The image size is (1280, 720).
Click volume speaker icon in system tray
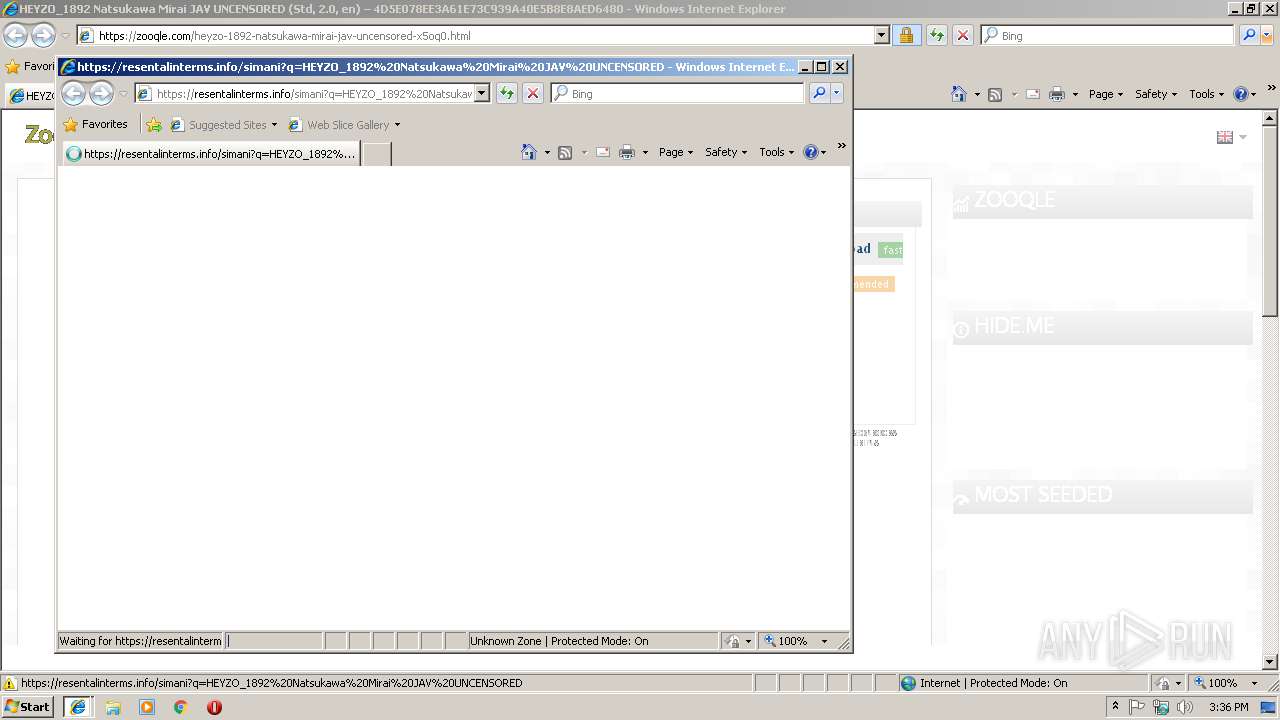[1185, 707]
